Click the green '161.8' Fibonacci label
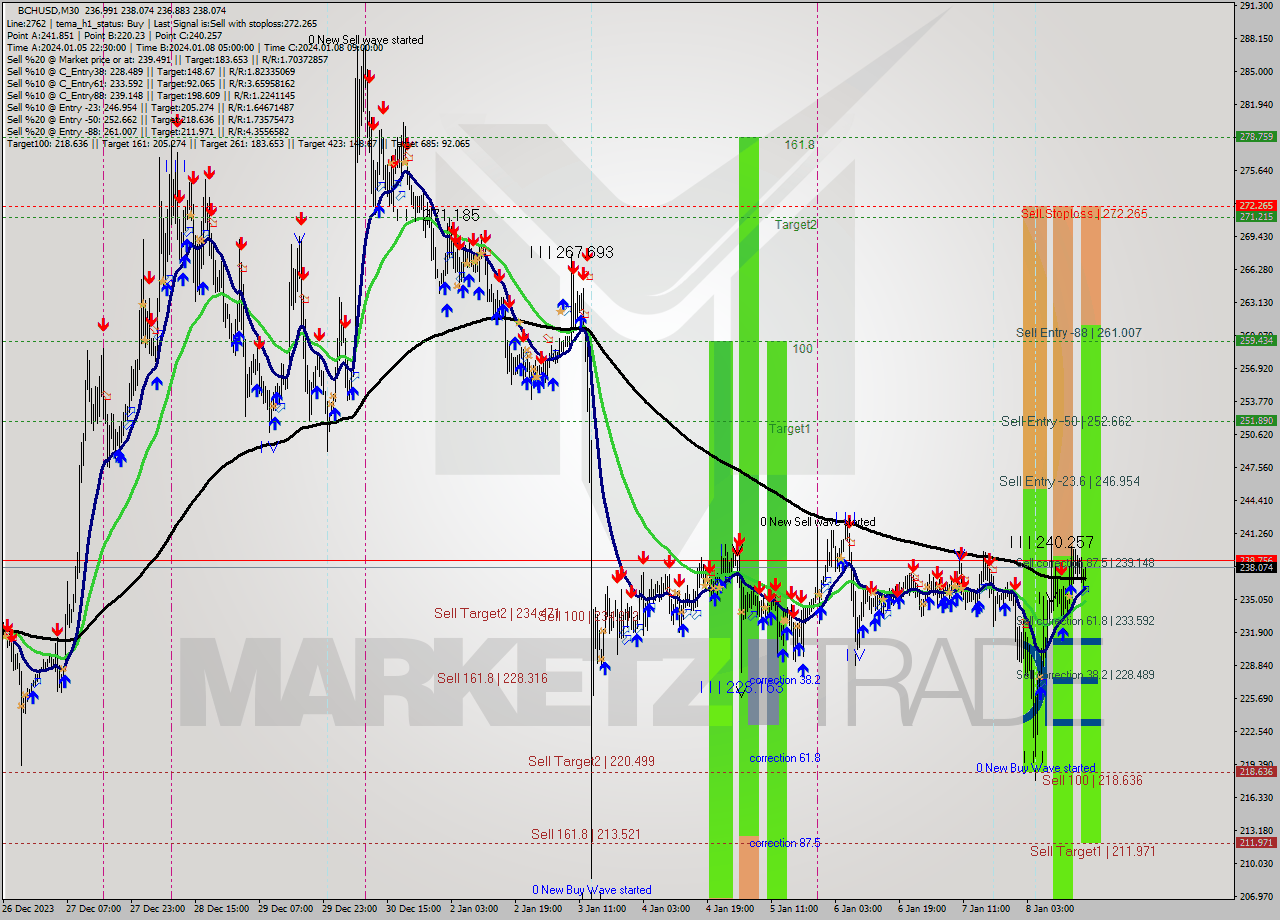The image size is (1280, 920). (x=799, y=145)
